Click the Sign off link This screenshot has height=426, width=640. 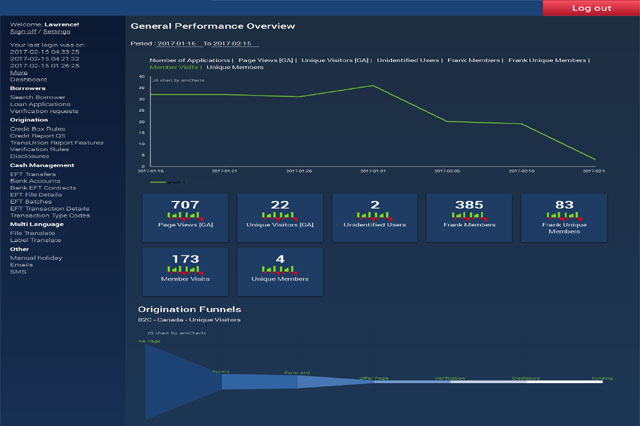(x=22, y=31)
